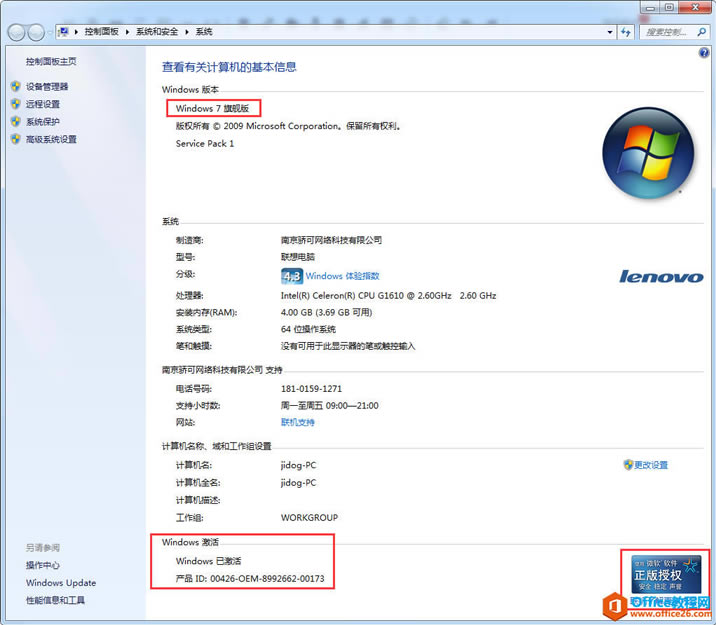
Task: Click the Windows 7 旗舰版 edition text
Action: pos(212,108)
